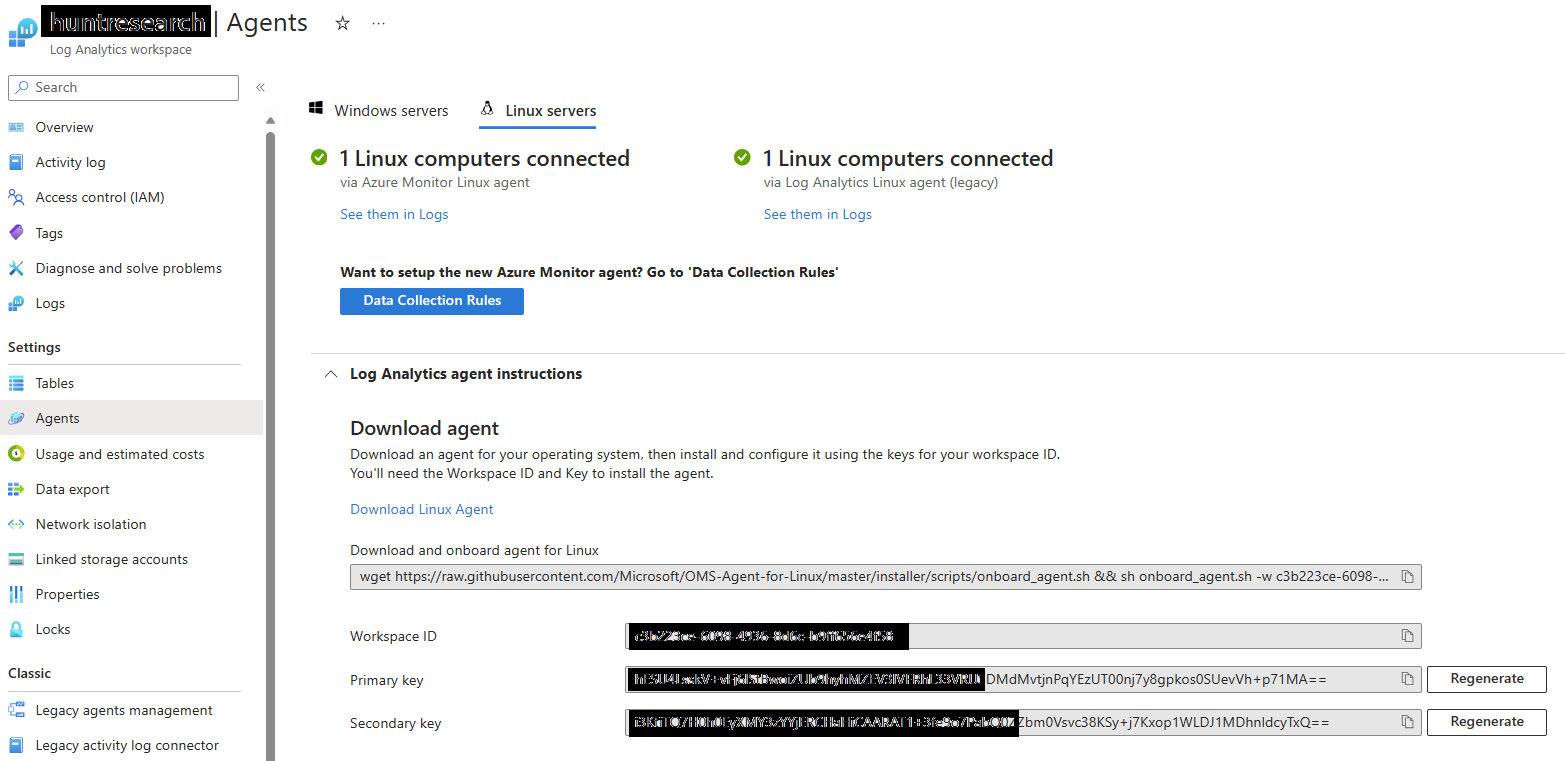The height and width of the screenshot is (761, 1565).
Task: See Azure Monitor Linux agents in Logs
Action: click(394, 214)
